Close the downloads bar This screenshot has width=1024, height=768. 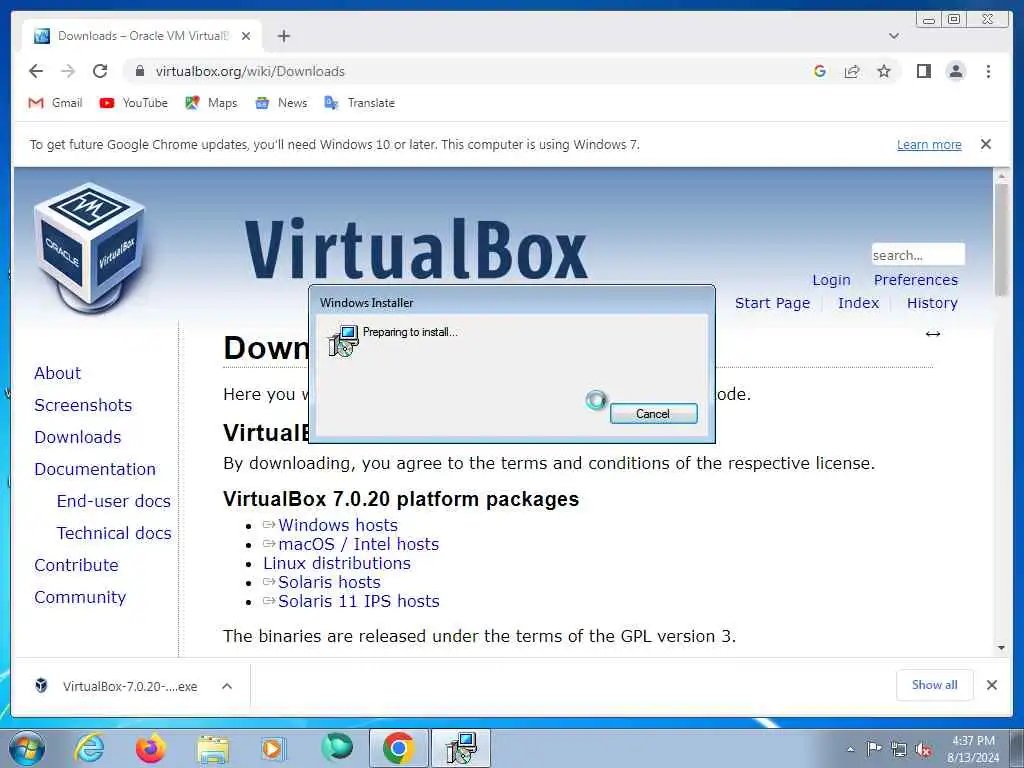[991, 684]
